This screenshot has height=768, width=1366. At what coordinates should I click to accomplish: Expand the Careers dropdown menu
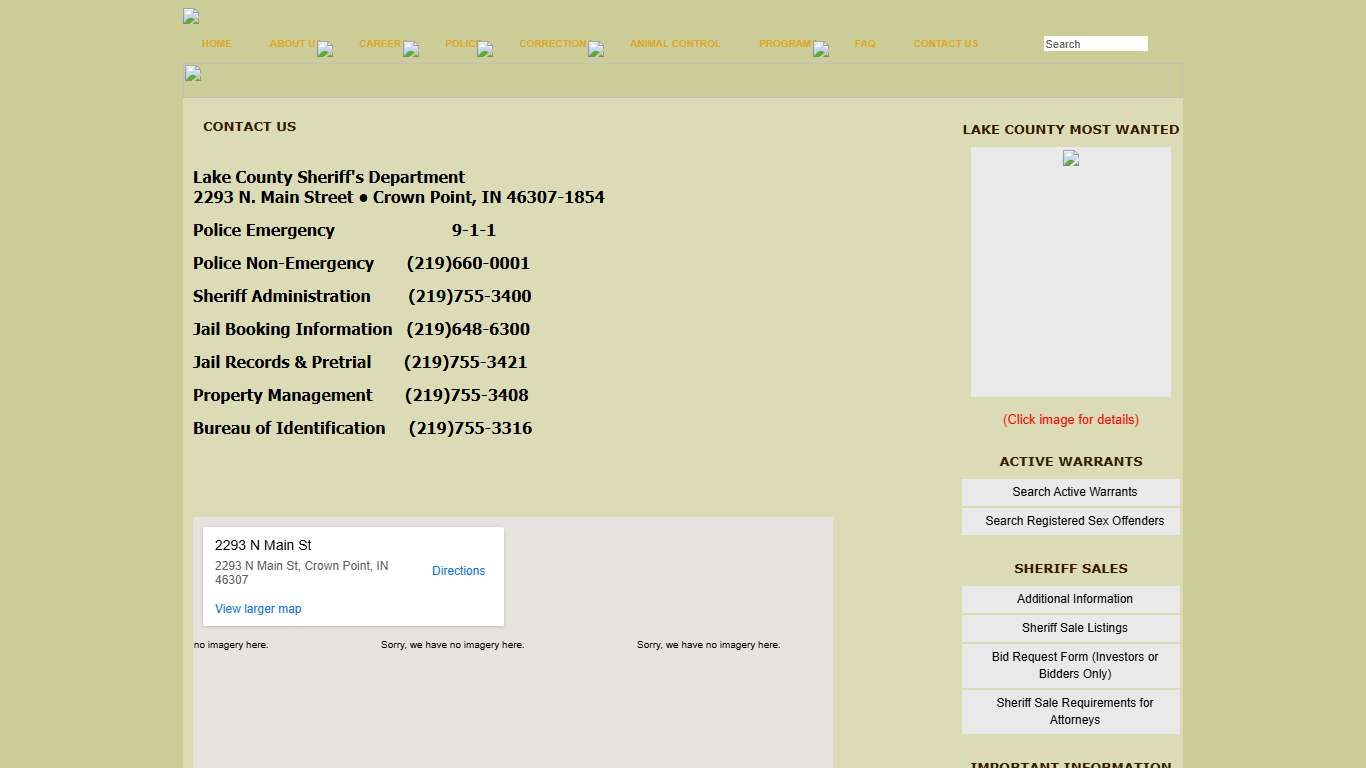click(411, 49)
